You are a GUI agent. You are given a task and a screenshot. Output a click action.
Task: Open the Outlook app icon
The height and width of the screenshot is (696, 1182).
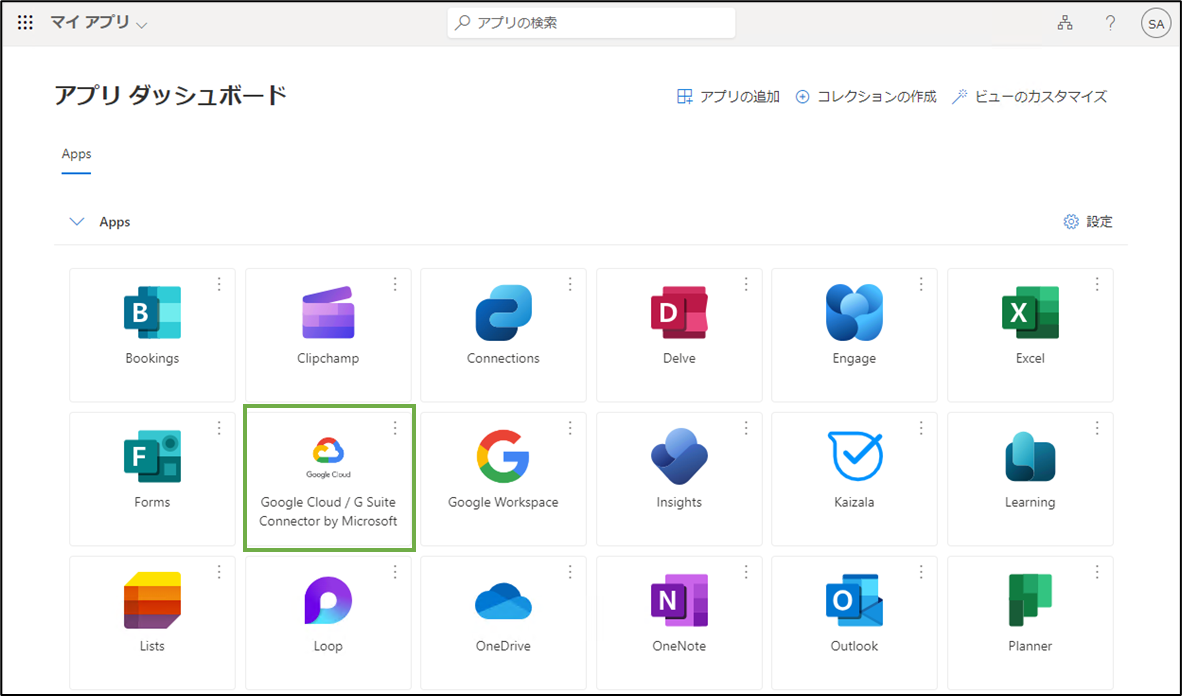tap(854, 600)
